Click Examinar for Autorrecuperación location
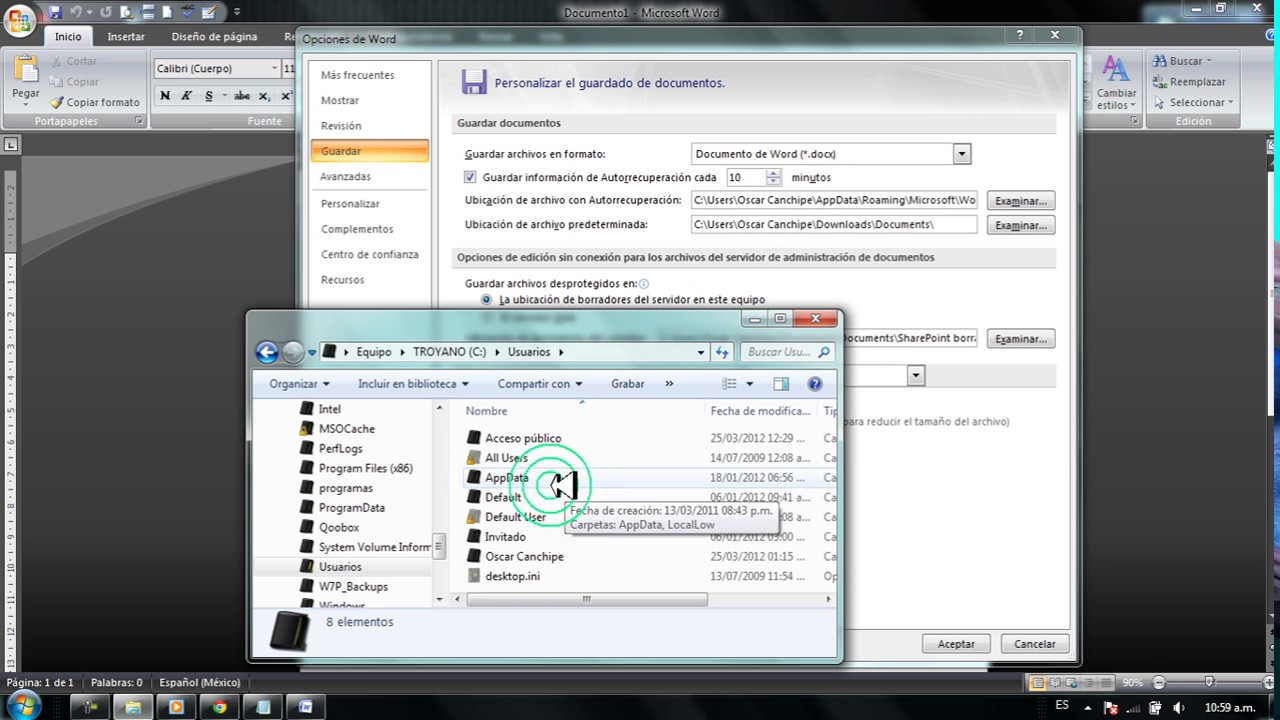 tap(1020, 201)
